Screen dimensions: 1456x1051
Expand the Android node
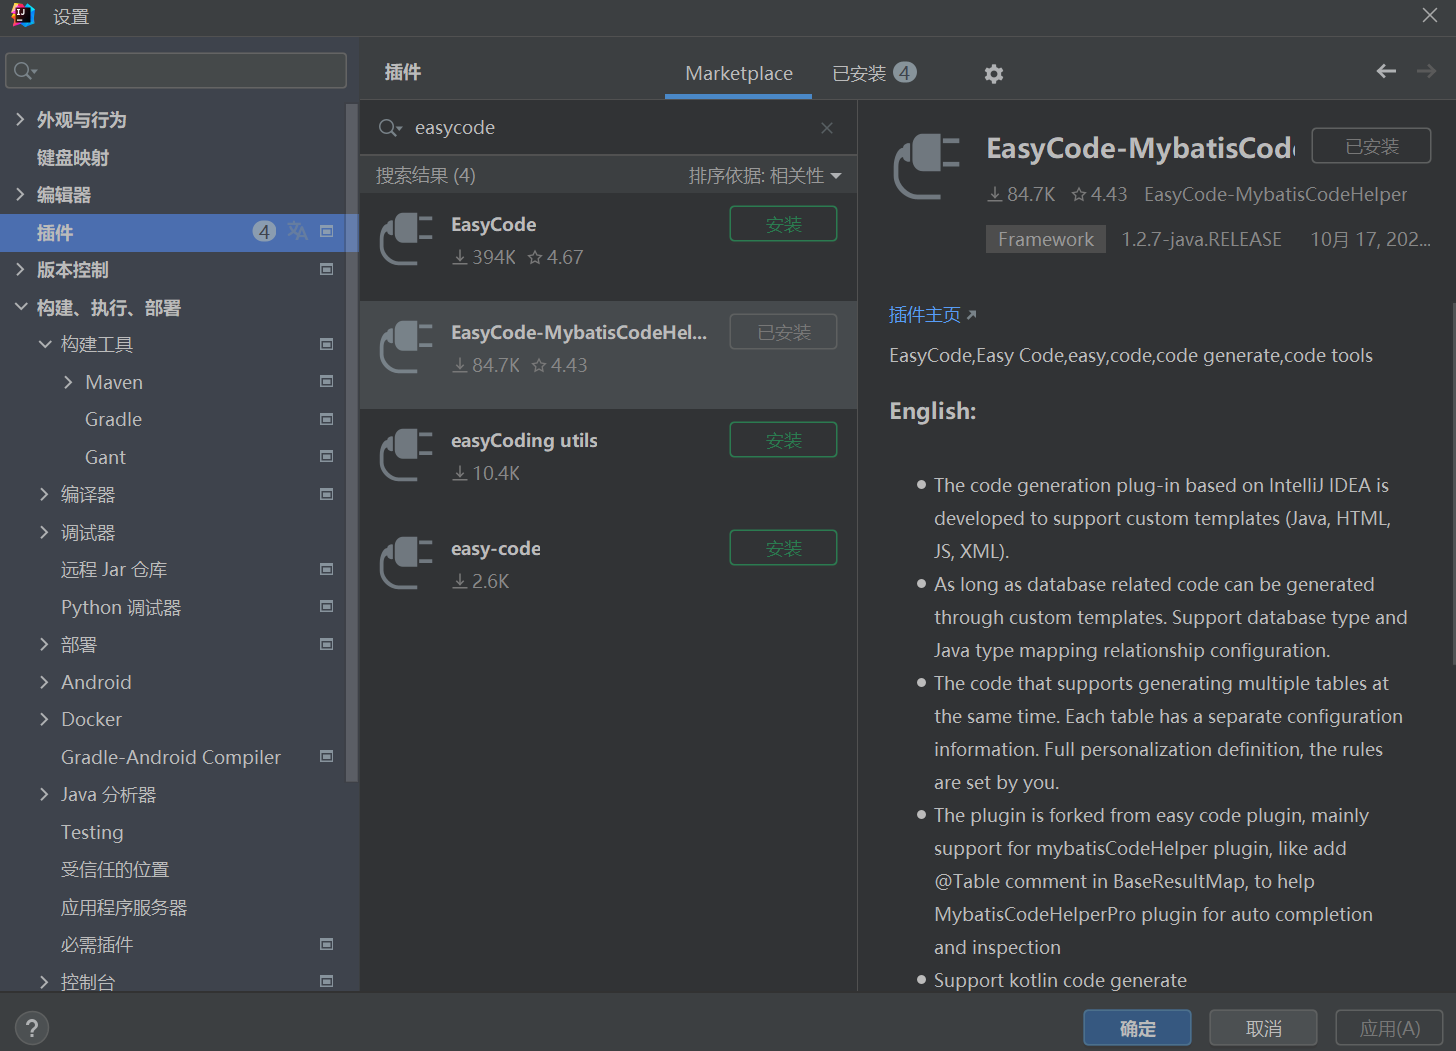[x=44, y=682]
